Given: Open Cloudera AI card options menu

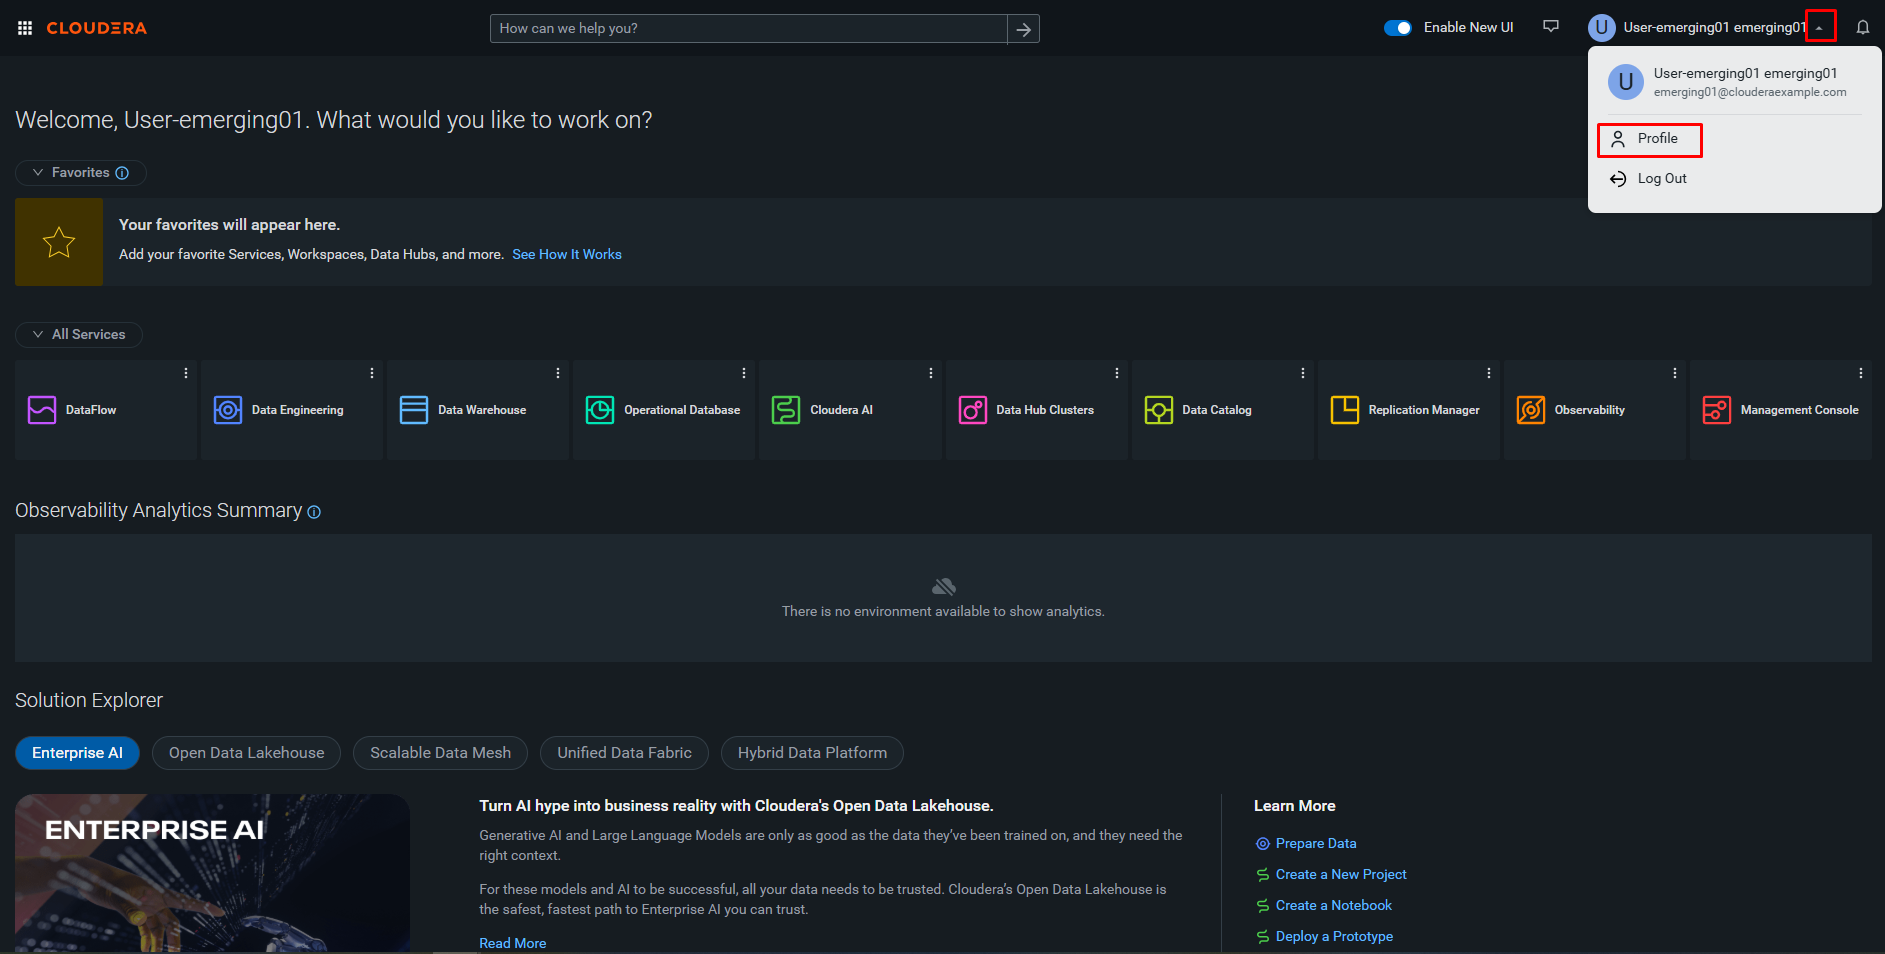Looking at the screenshot, I should click(x=931, y=373).
